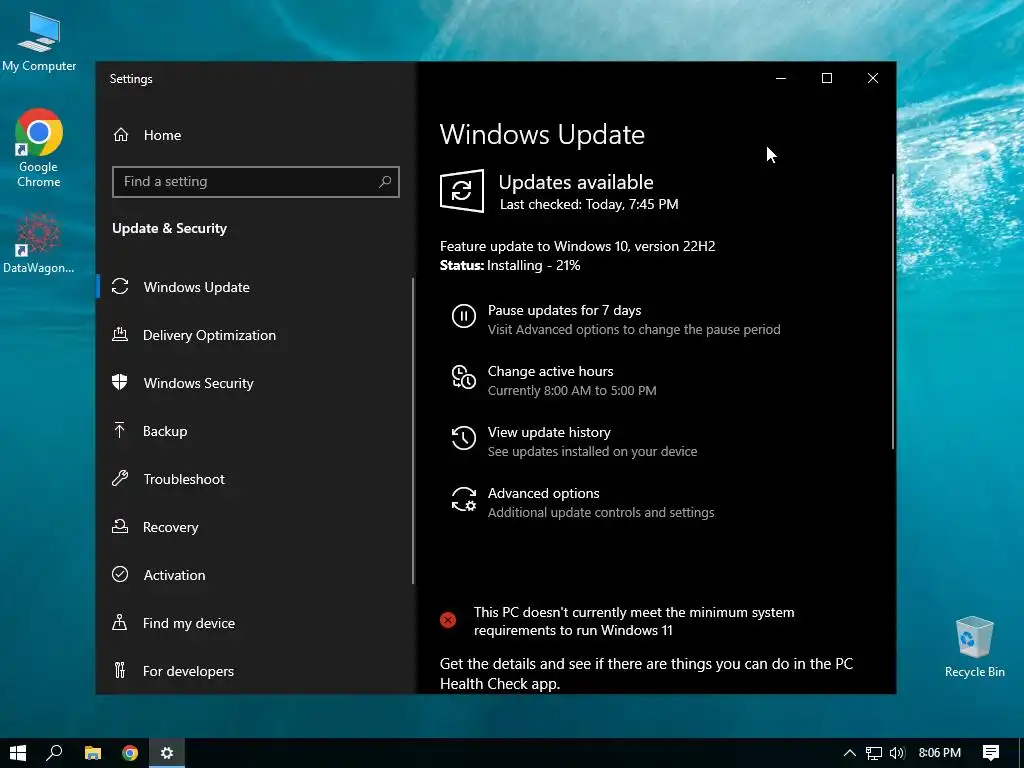Launch Chrome from the taskbar

coord(130,753)
